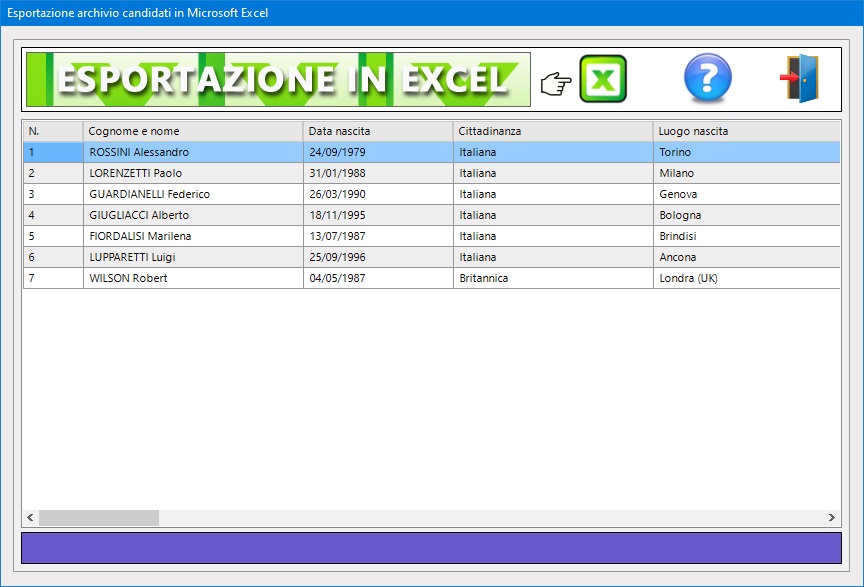The image size is (864, 587).
Task: Click birth date 24/09/1979
Action: [x=378, y=152]
